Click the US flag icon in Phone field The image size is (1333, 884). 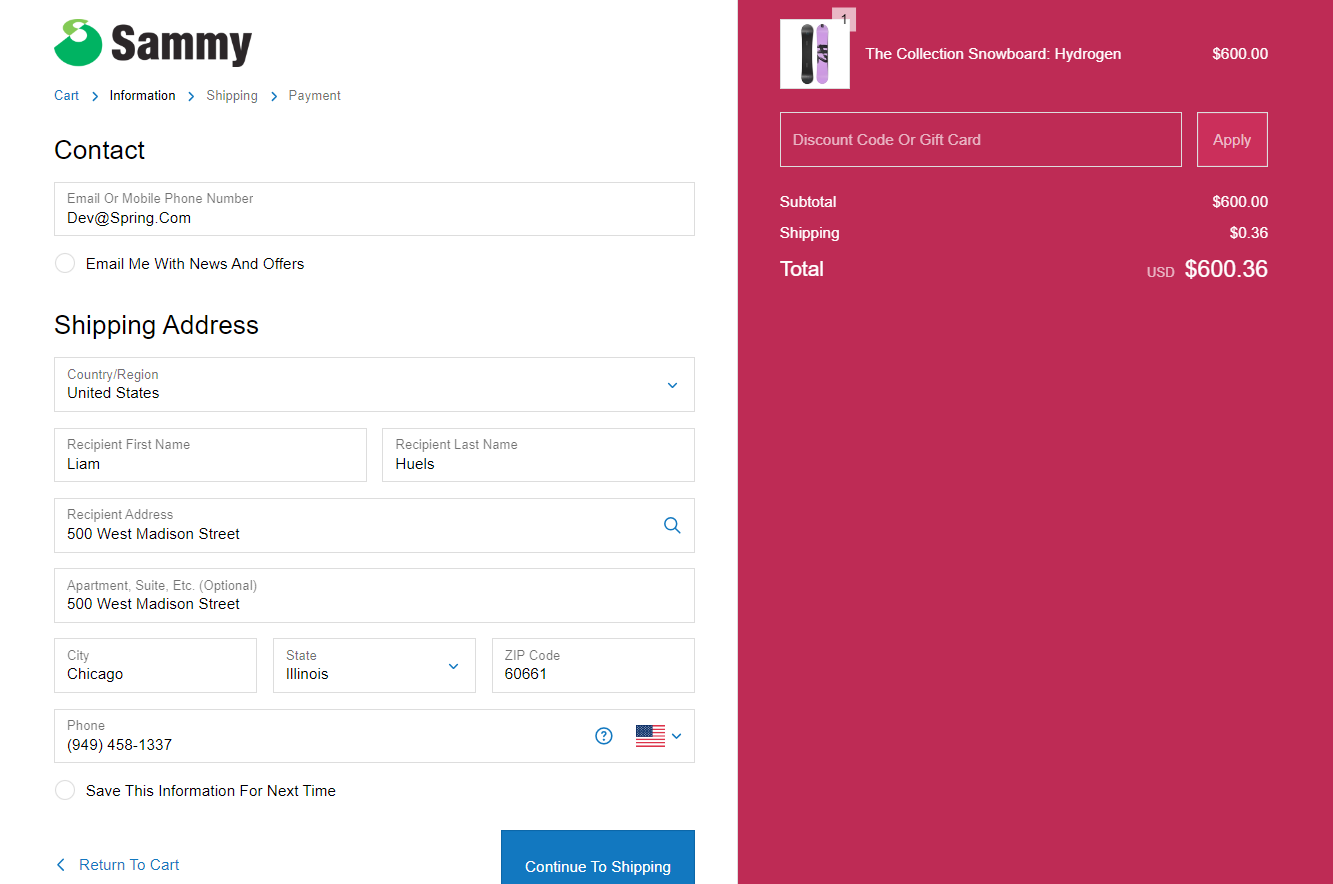[x=650, y=736]
